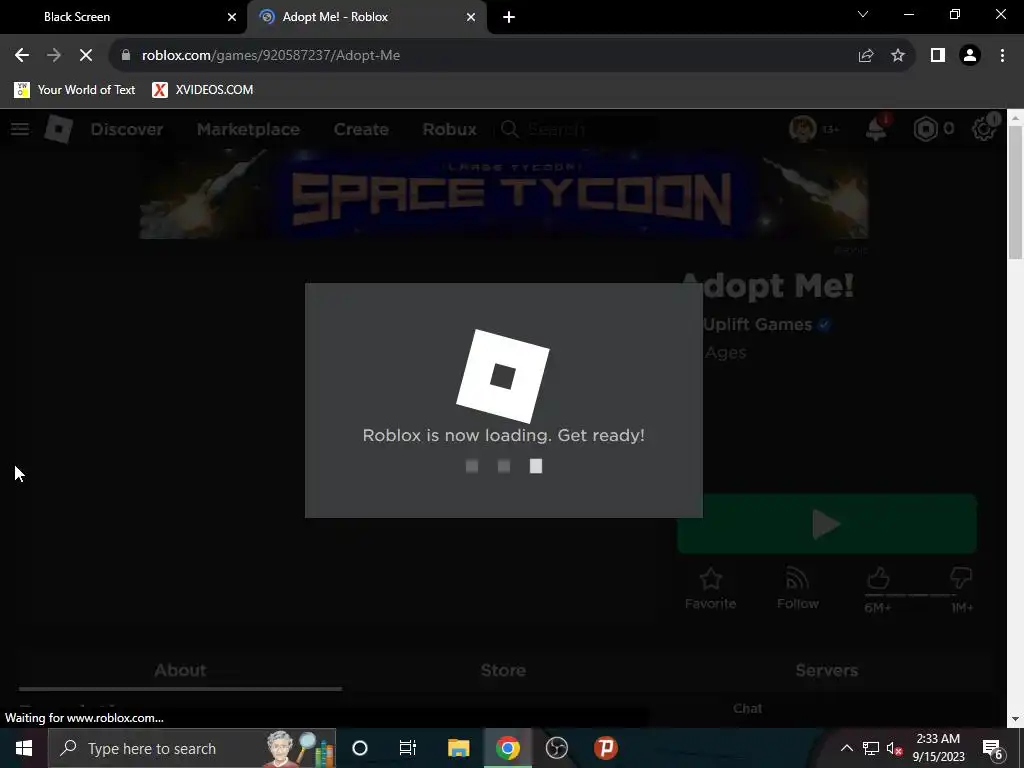The height and width of the screenshot is (768, 1024).
Task: Switch to the Black Screen tab
Action: click(124, 17)
